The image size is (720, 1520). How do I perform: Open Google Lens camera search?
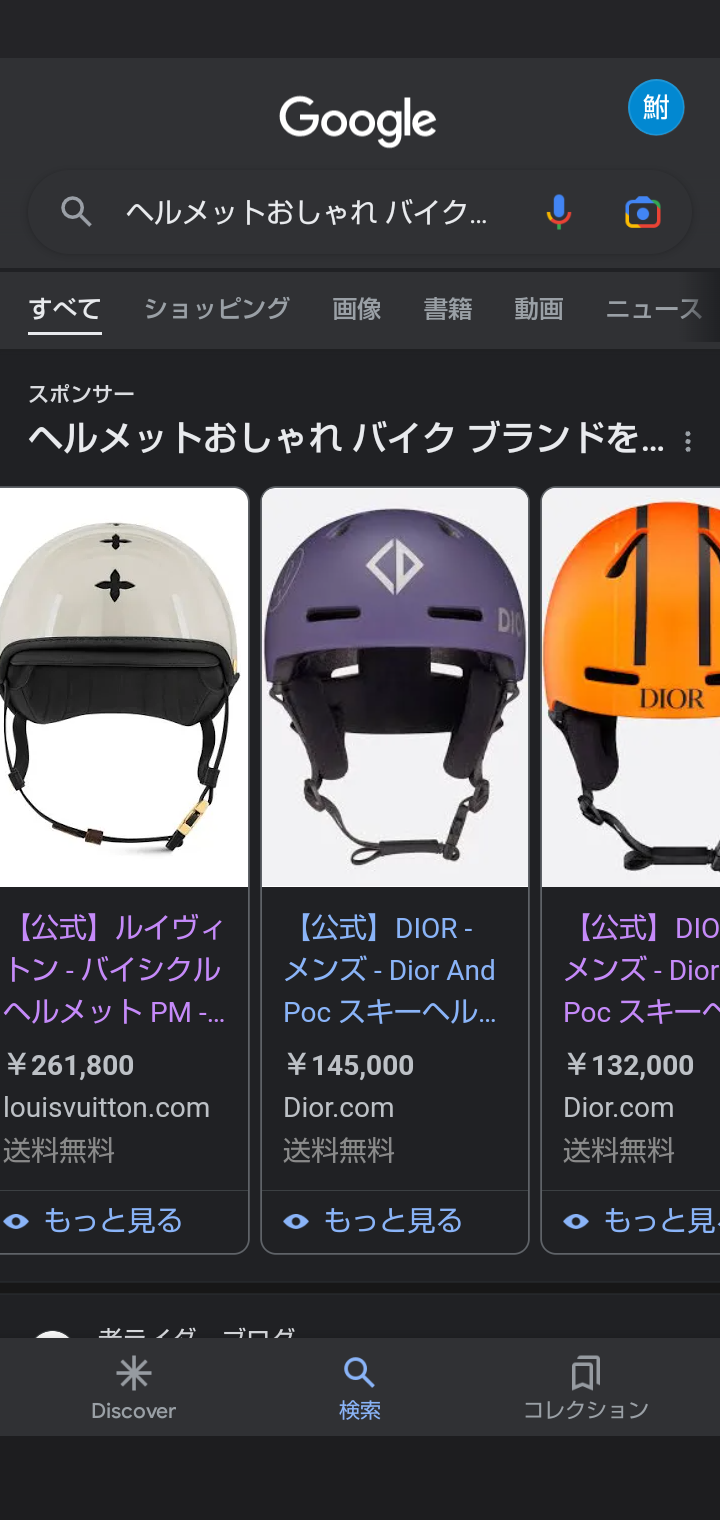(643, 212)
